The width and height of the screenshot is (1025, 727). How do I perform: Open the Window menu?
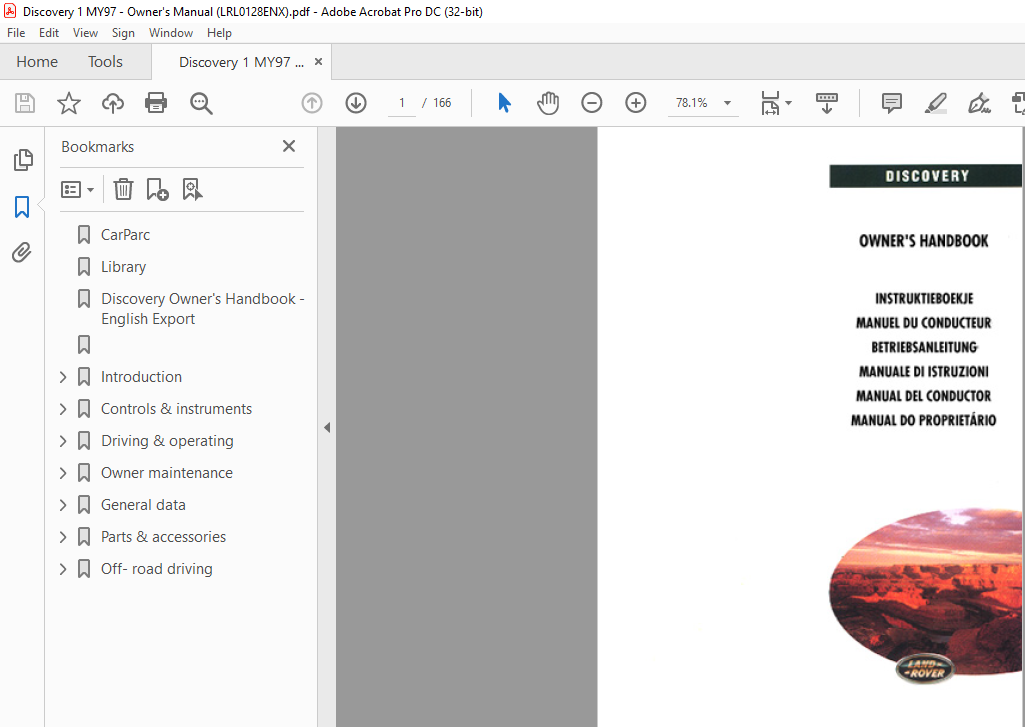tap(171, 33)
